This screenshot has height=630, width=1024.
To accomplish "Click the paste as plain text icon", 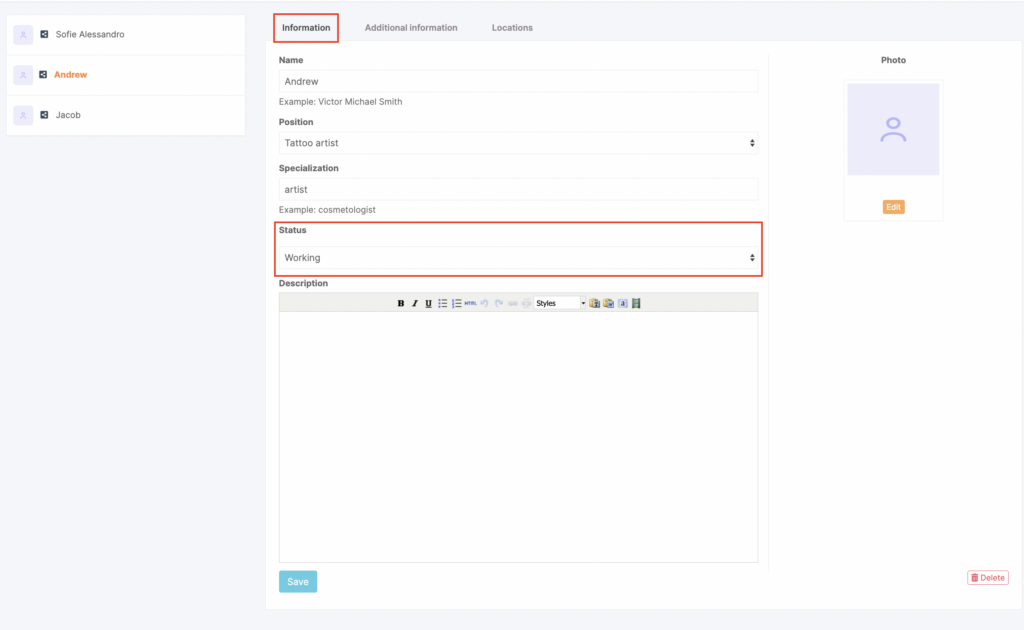I will click(594, 303).
